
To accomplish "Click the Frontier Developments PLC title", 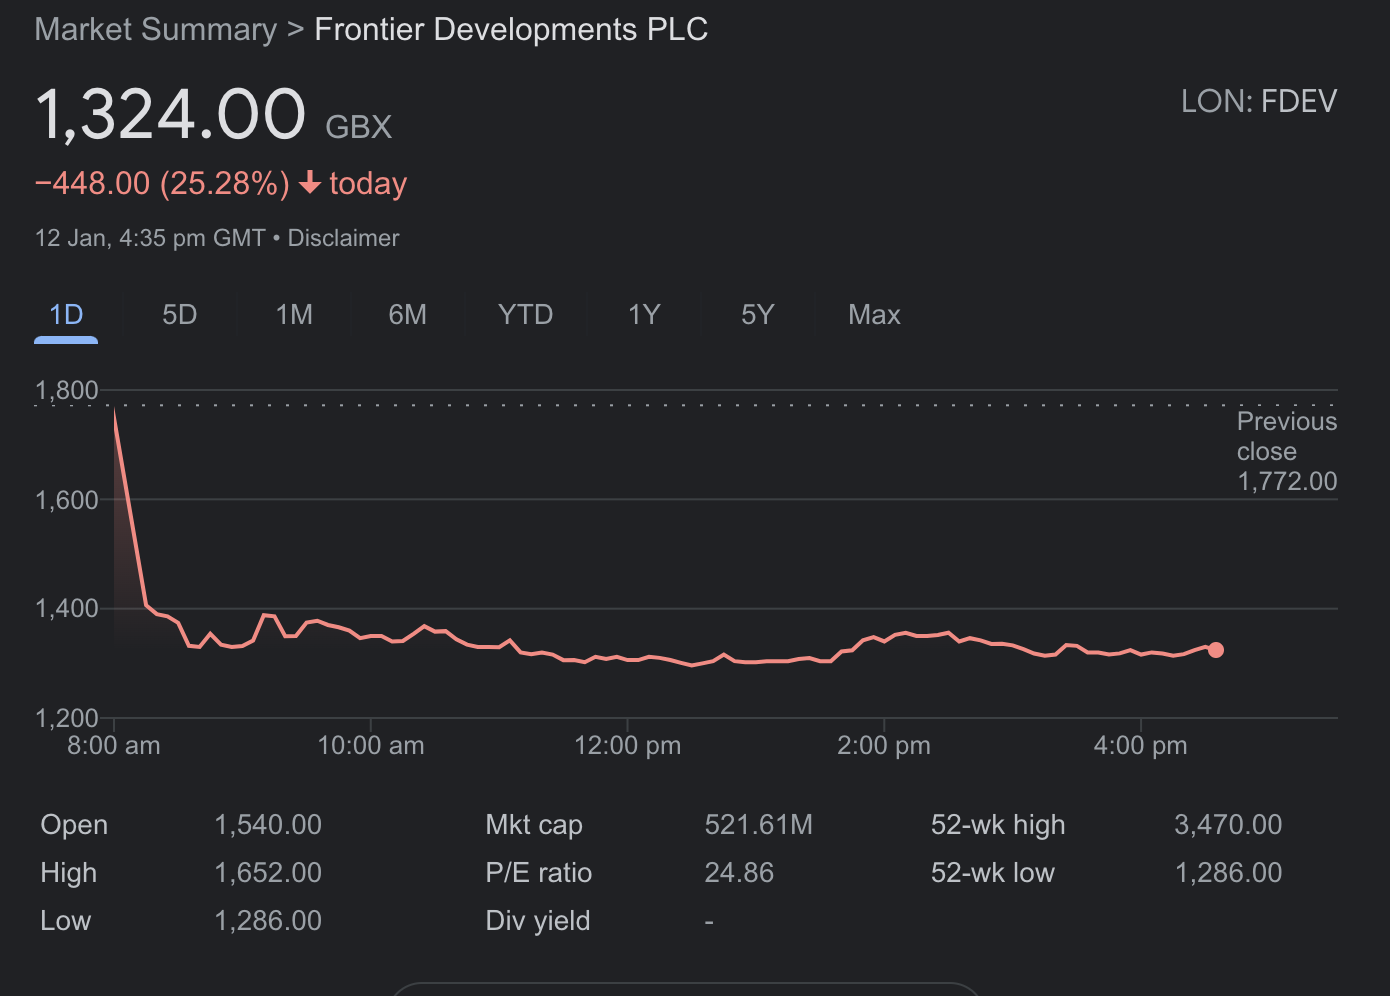I will click(x=511, y=29).
